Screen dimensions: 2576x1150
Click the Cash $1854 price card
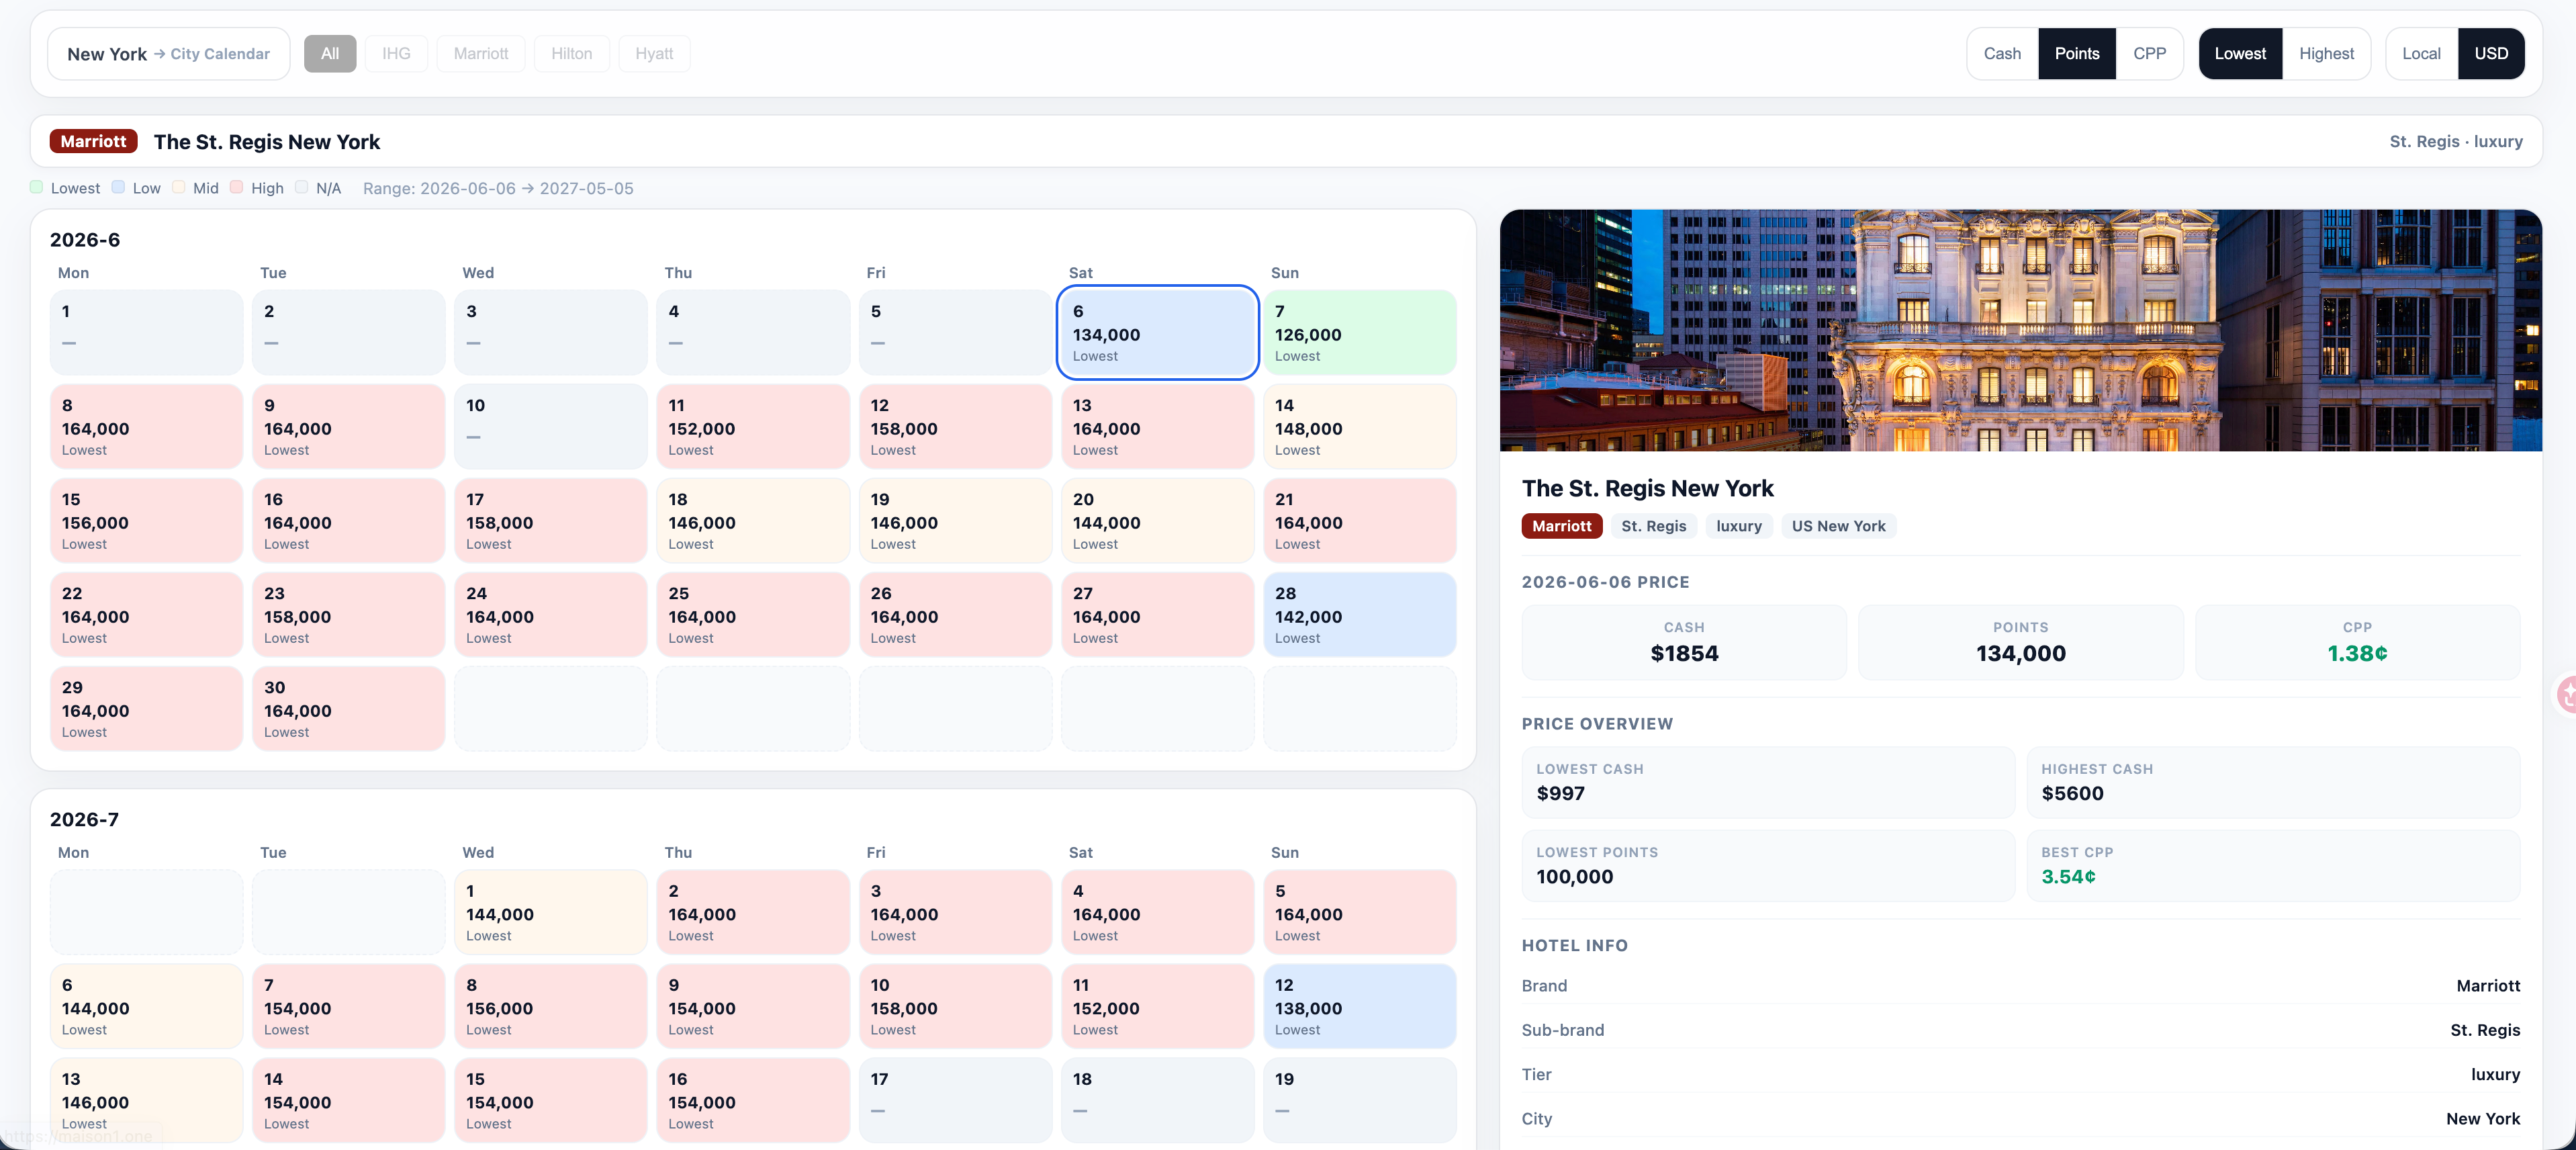1684,642
